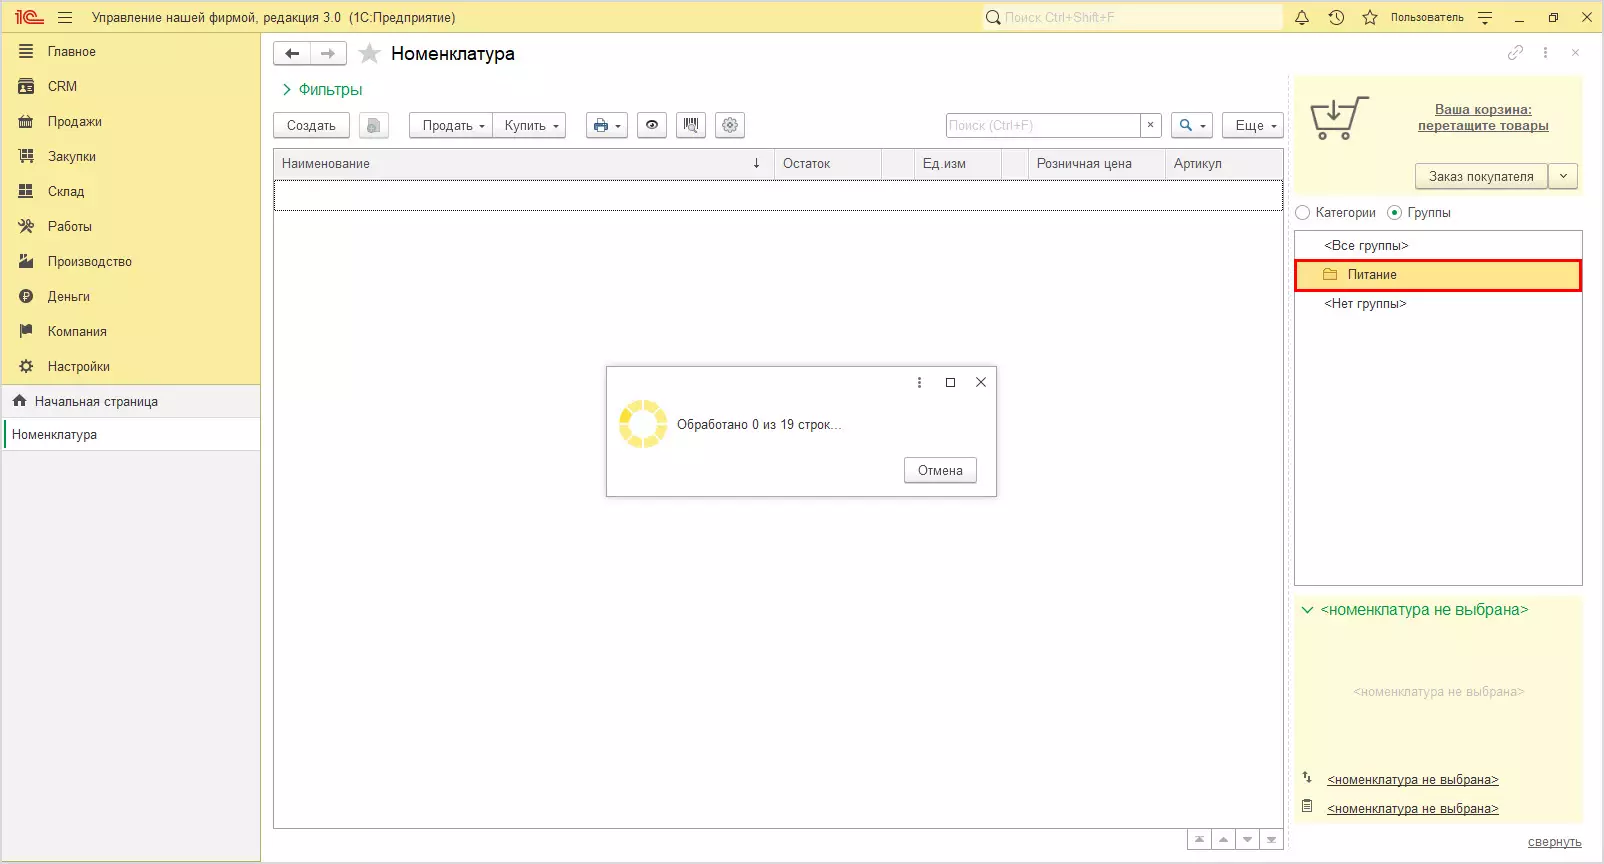Go forward with the right arrow button

coord(328,53)
